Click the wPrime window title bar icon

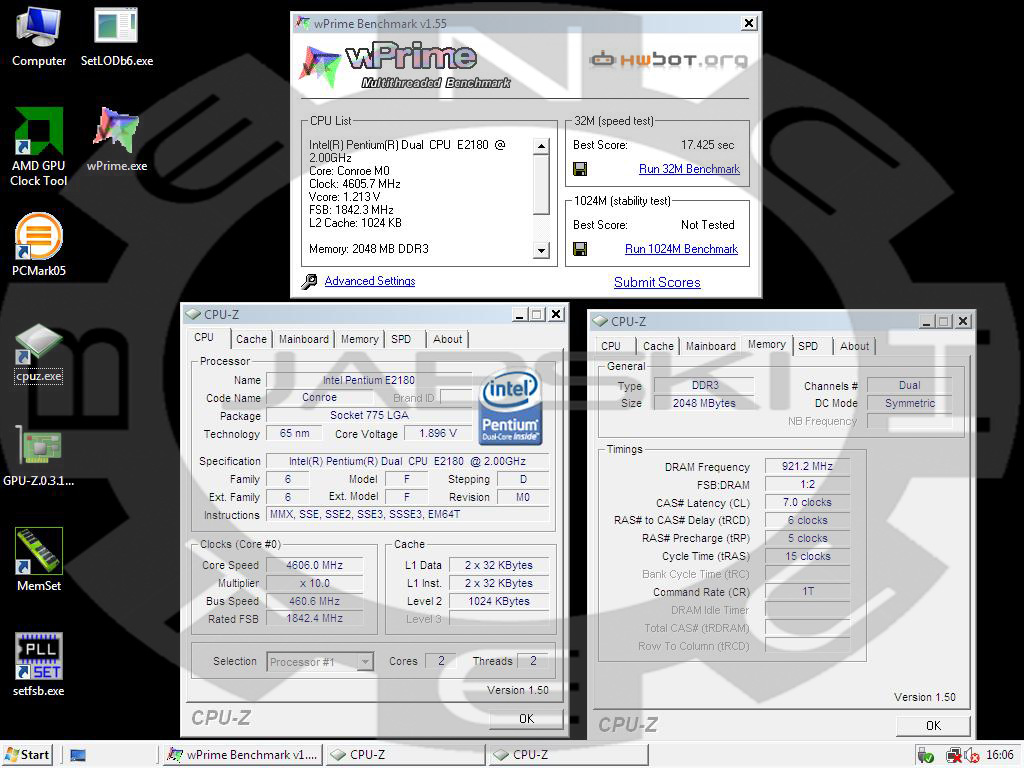(x=303, y=24)
